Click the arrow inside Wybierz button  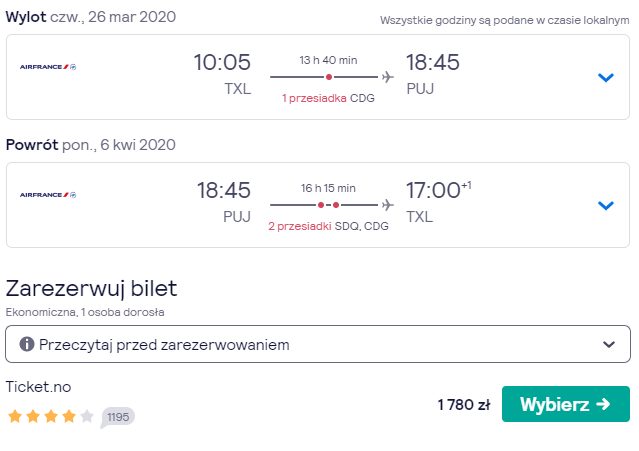point(603,404)
